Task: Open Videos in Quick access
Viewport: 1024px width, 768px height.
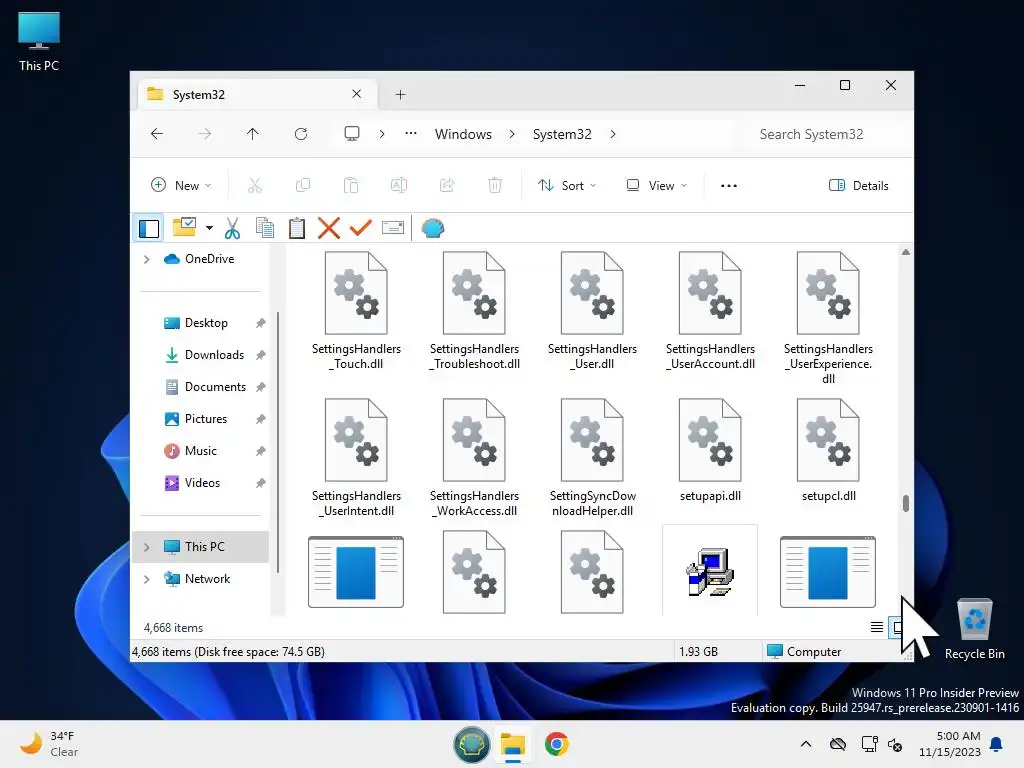Action: pyautogui.click(x=202, y=483)
